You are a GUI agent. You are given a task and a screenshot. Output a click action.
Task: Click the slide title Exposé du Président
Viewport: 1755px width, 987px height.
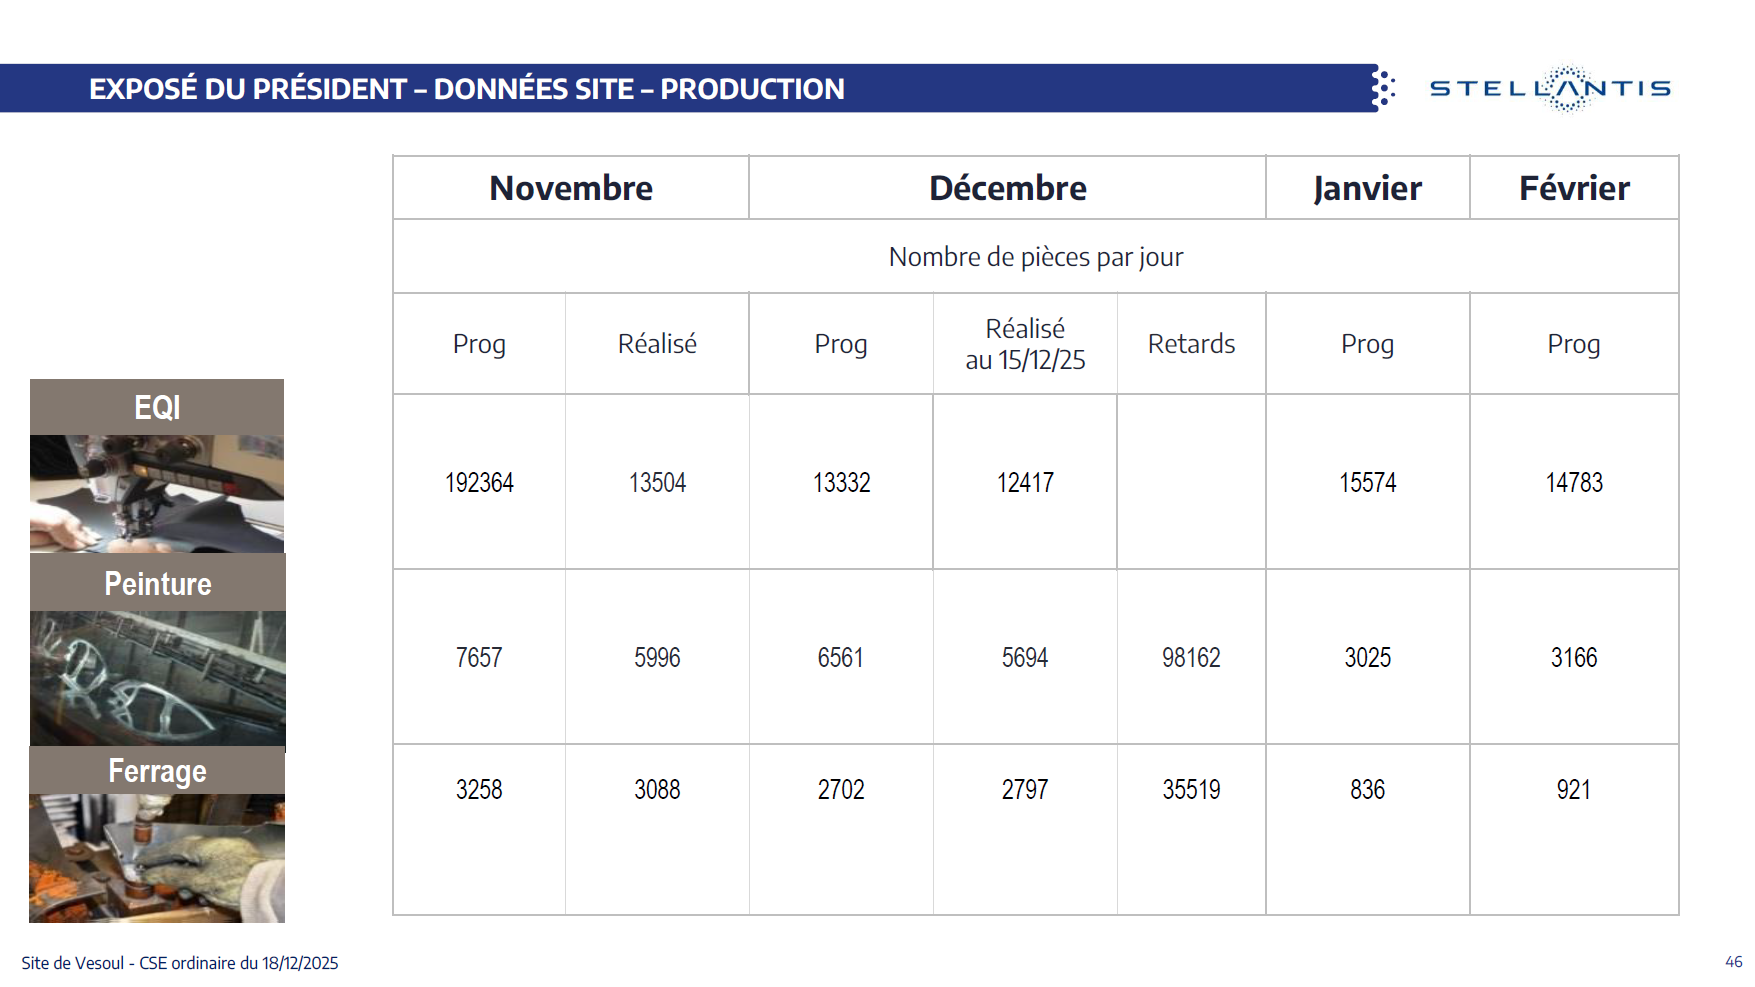point(466,89)
